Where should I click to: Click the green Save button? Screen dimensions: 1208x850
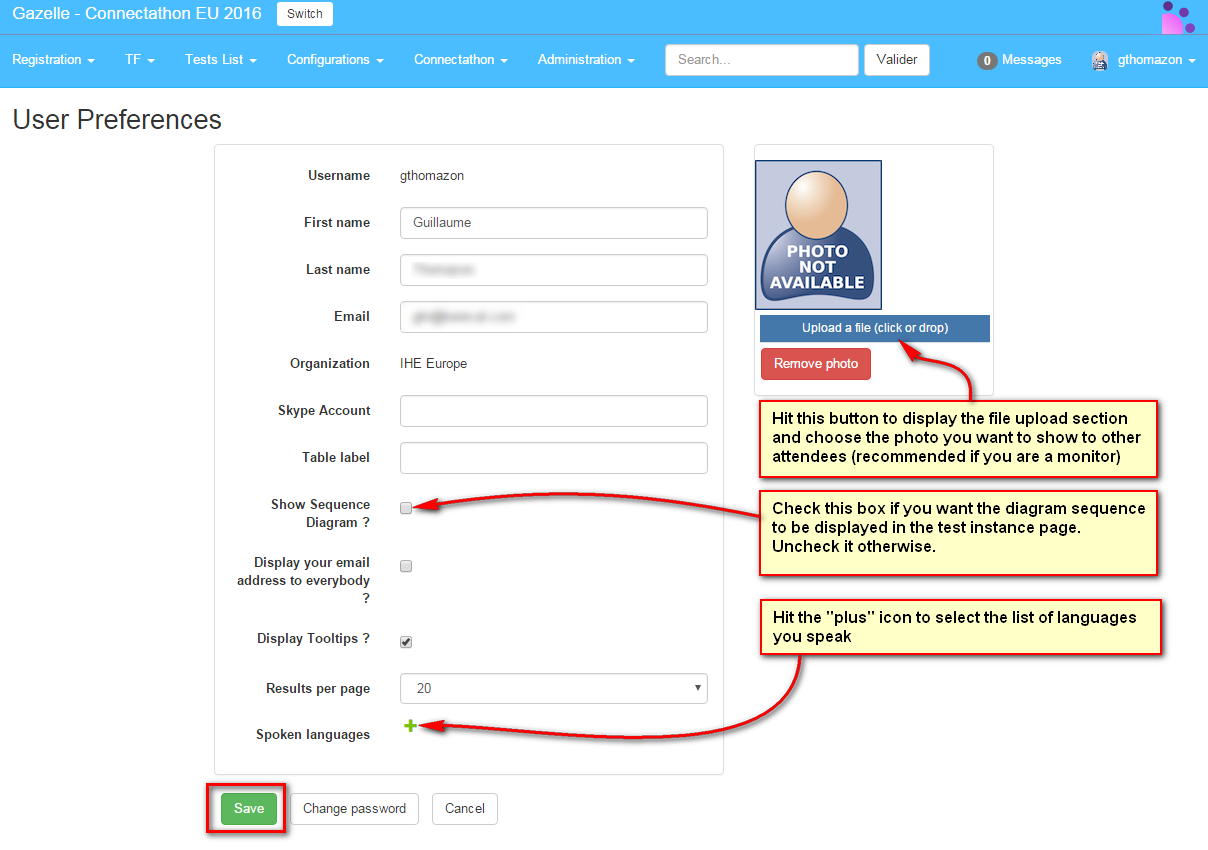pos(248,809)
